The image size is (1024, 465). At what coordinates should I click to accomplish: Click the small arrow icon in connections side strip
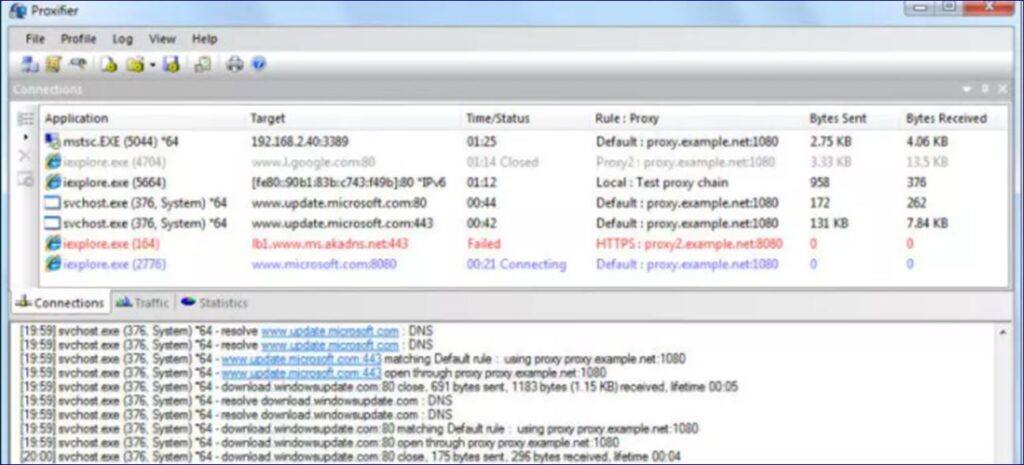[25, 137]
